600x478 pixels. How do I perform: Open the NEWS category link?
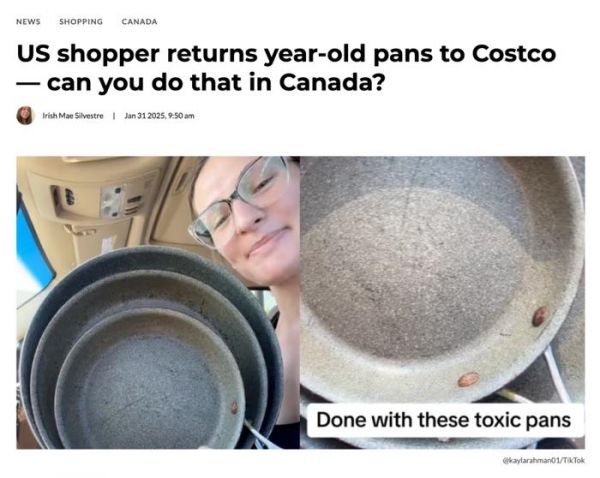28,22
